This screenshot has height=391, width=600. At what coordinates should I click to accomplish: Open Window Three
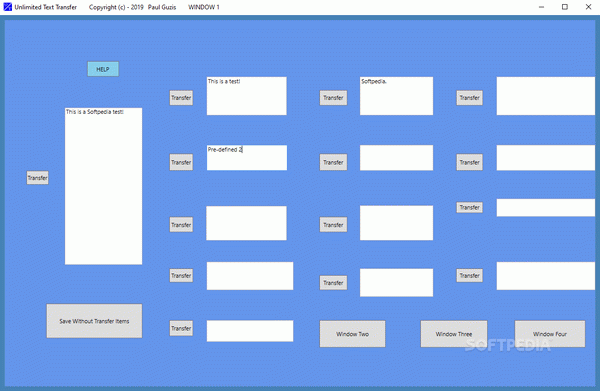tap(454, 334)
